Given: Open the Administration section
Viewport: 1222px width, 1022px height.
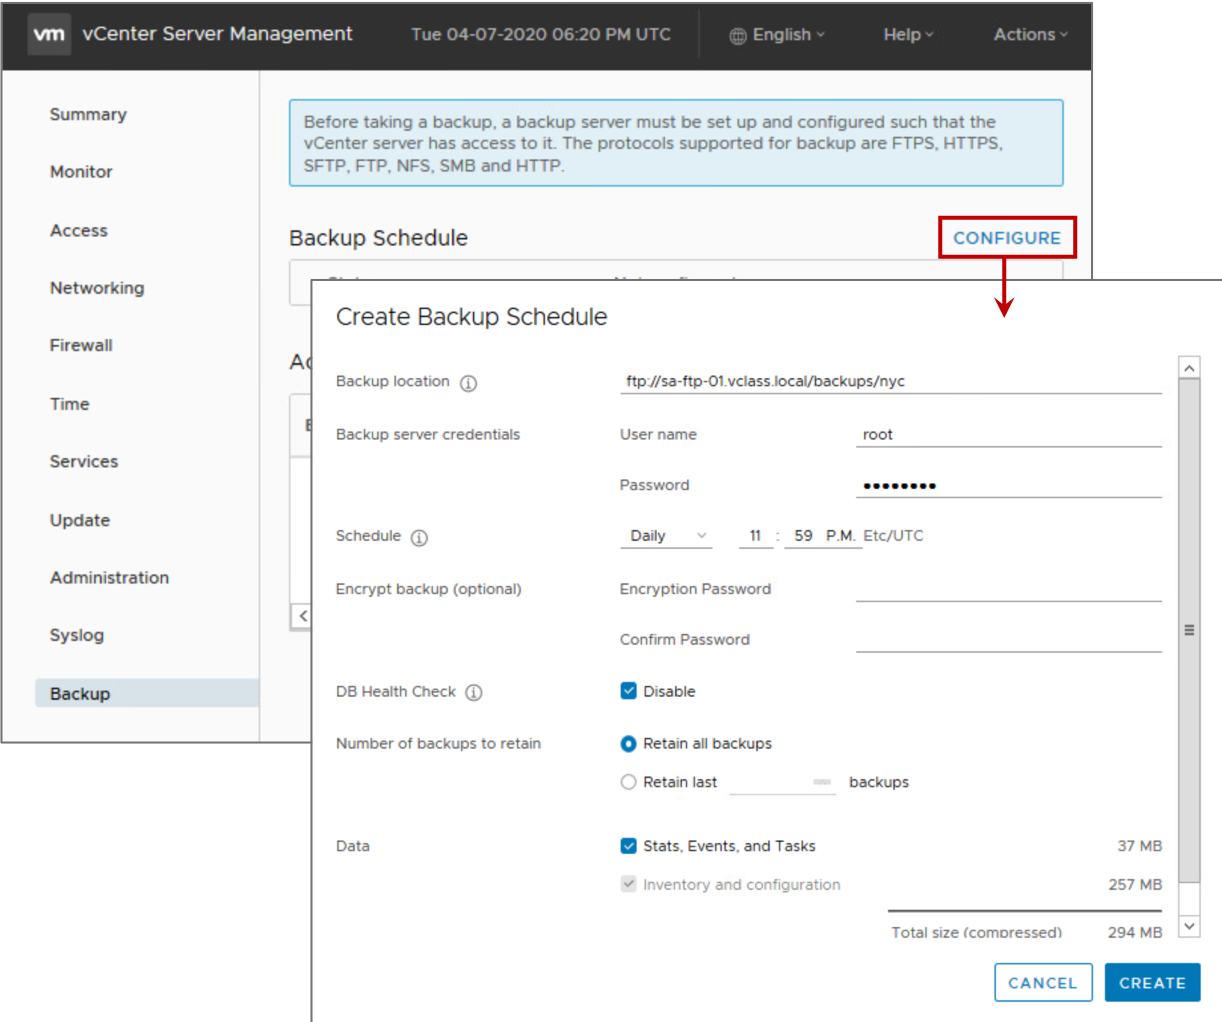Looking at the screenshot, I should pos(109,577).
